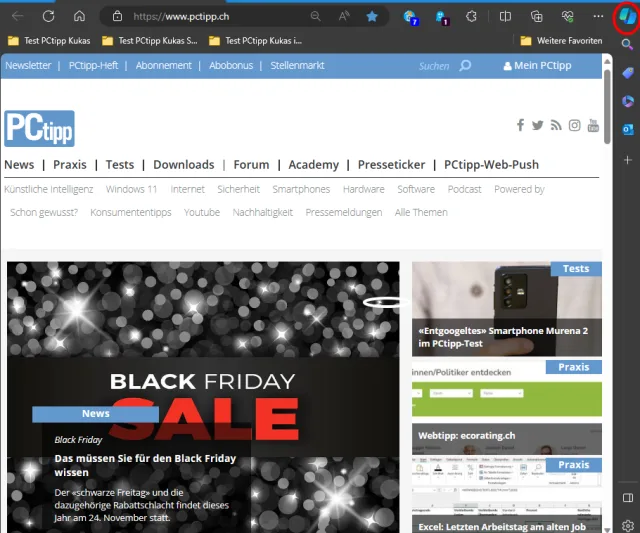Open Webtipp: ecorating.ch article
Screen dimensions: 640x533
click(x=467, y=435)
